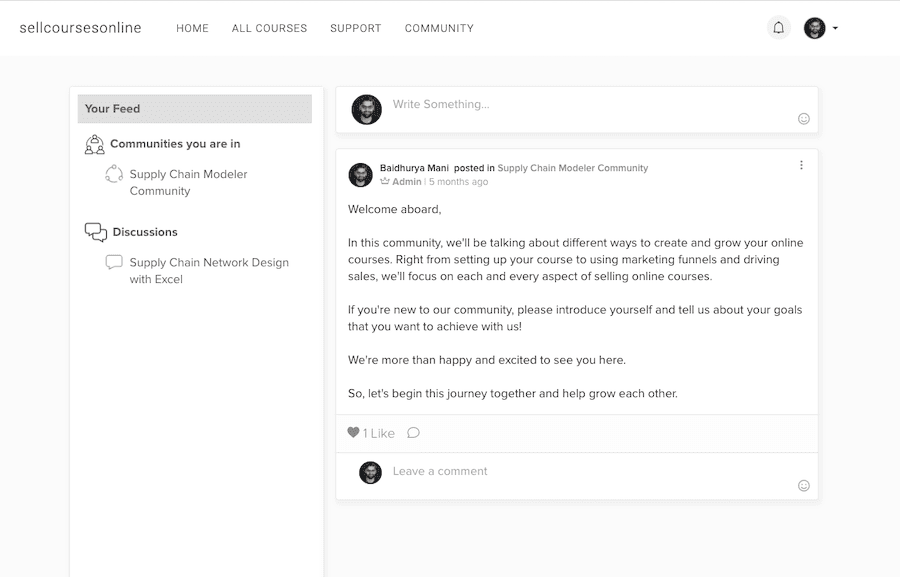900x577 pixels.
Task: Open Supply Chain Modeler Community link in post
Action: 572,168
